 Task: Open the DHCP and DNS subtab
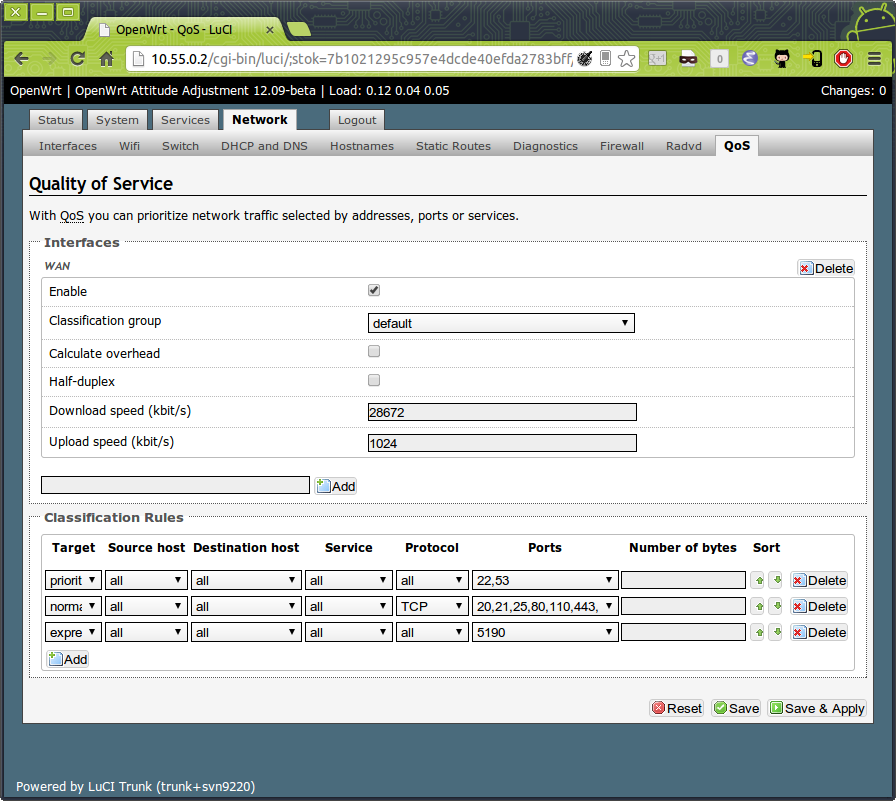coord(264,146)
